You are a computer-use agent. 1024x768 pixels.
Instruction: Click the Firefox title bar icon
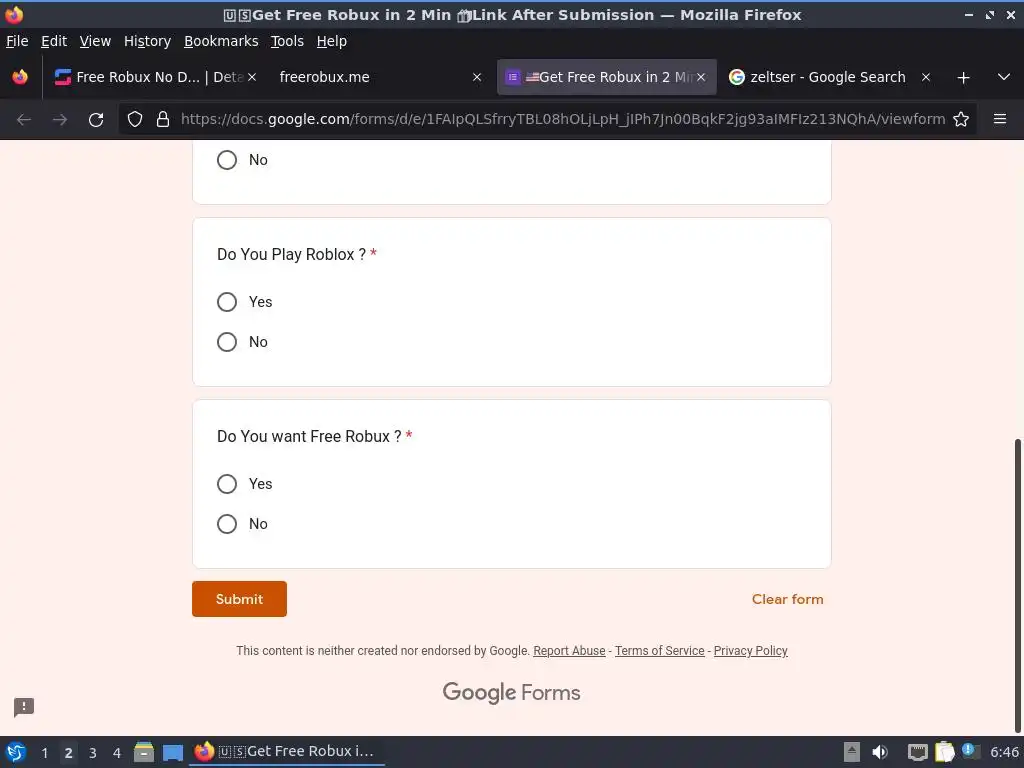pos(14,14)
